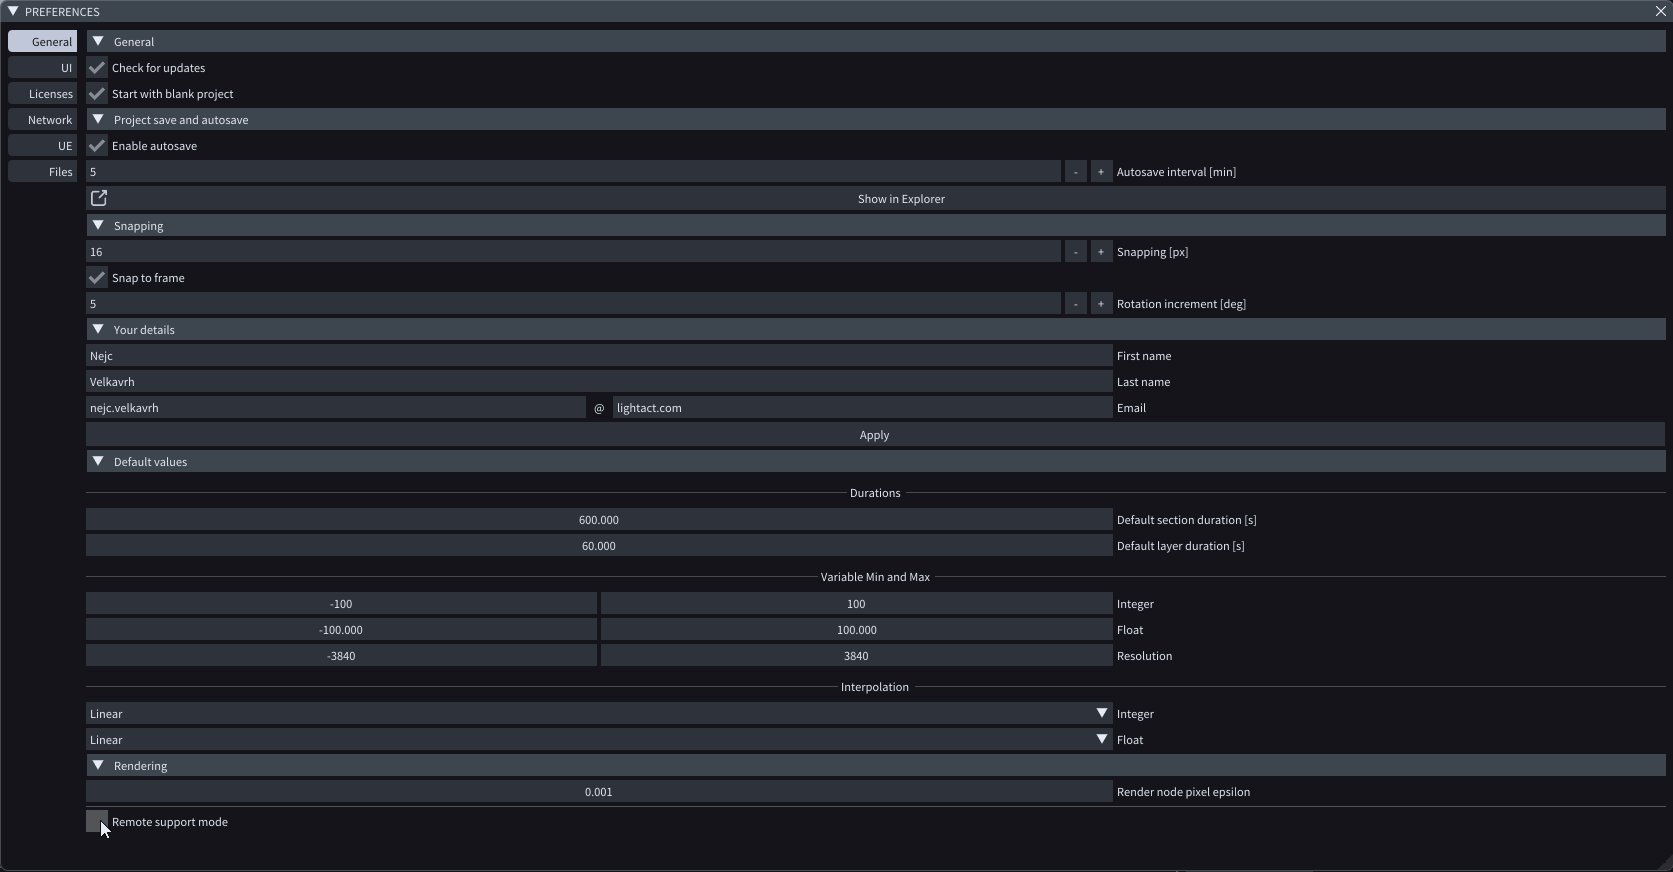Uncheck Check for updates
This screenshot has height=872, width=1673.
97,68
